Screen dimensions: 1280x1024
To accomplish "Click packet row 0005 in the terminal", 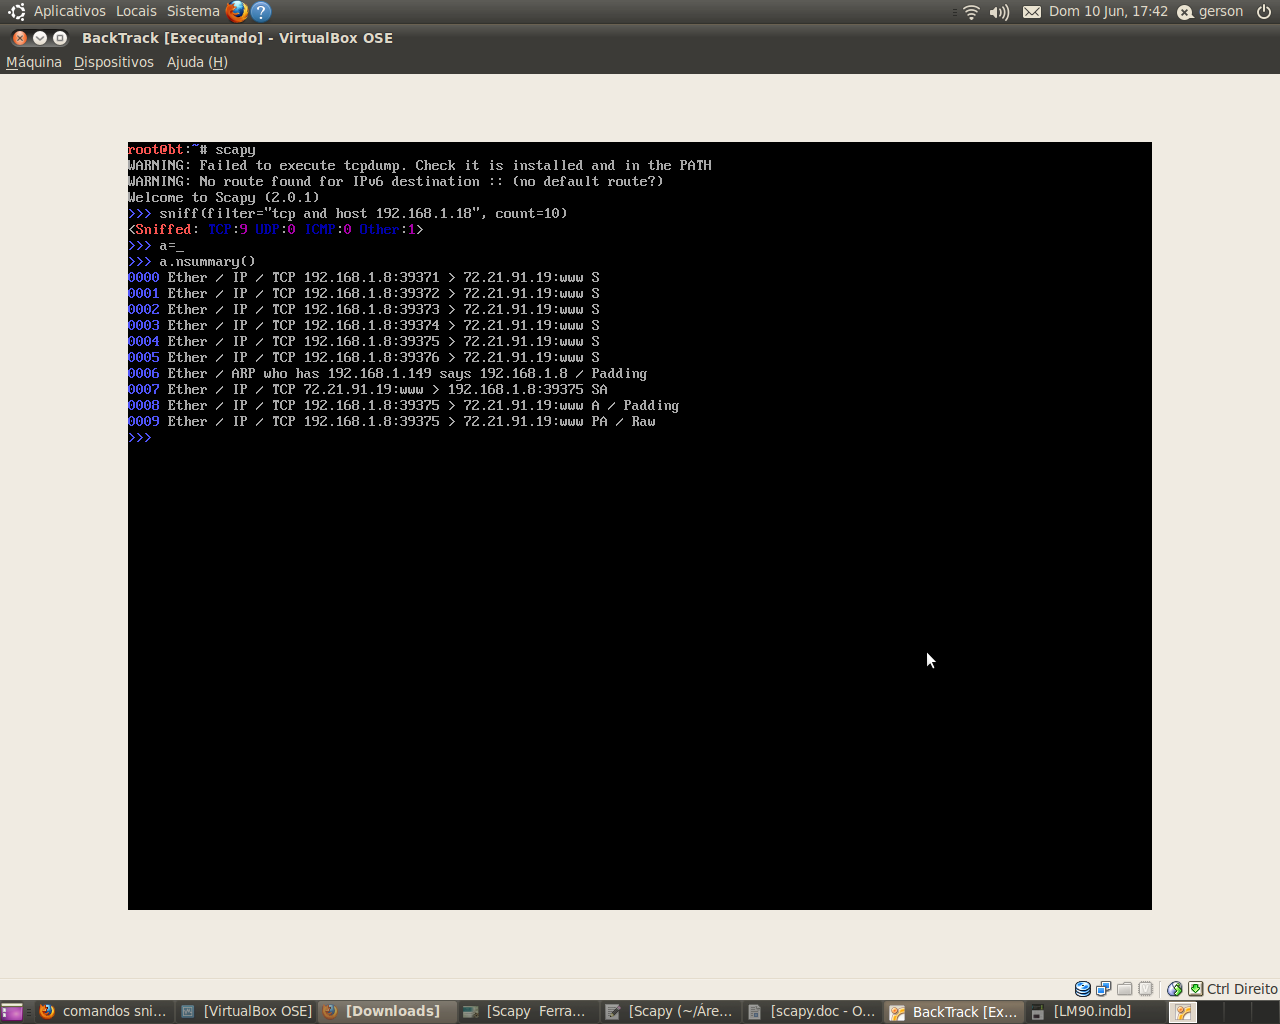I will click(x=364, y=358).
